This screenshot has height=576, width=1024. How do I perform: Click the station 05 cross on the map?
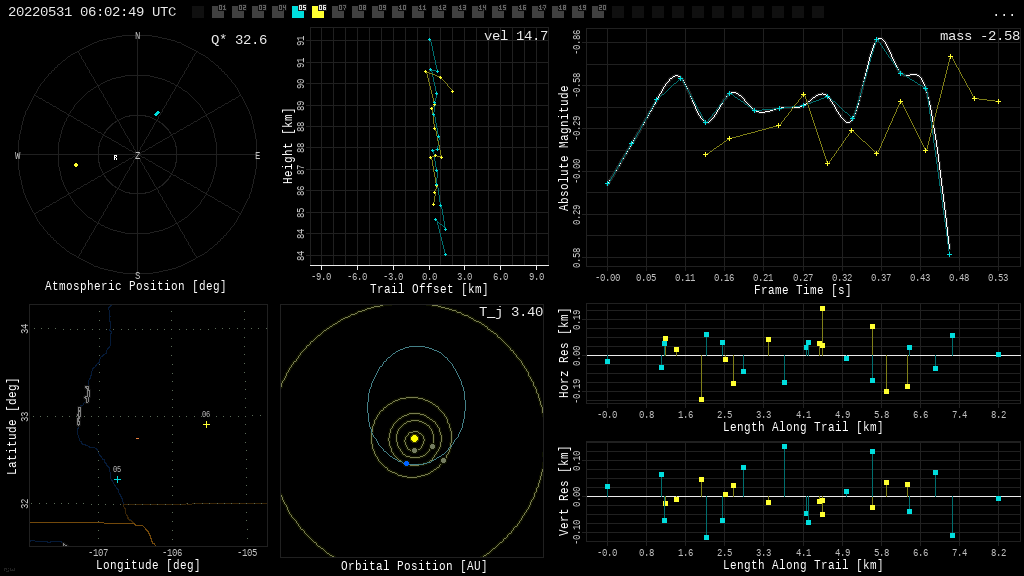coord(117,479)
